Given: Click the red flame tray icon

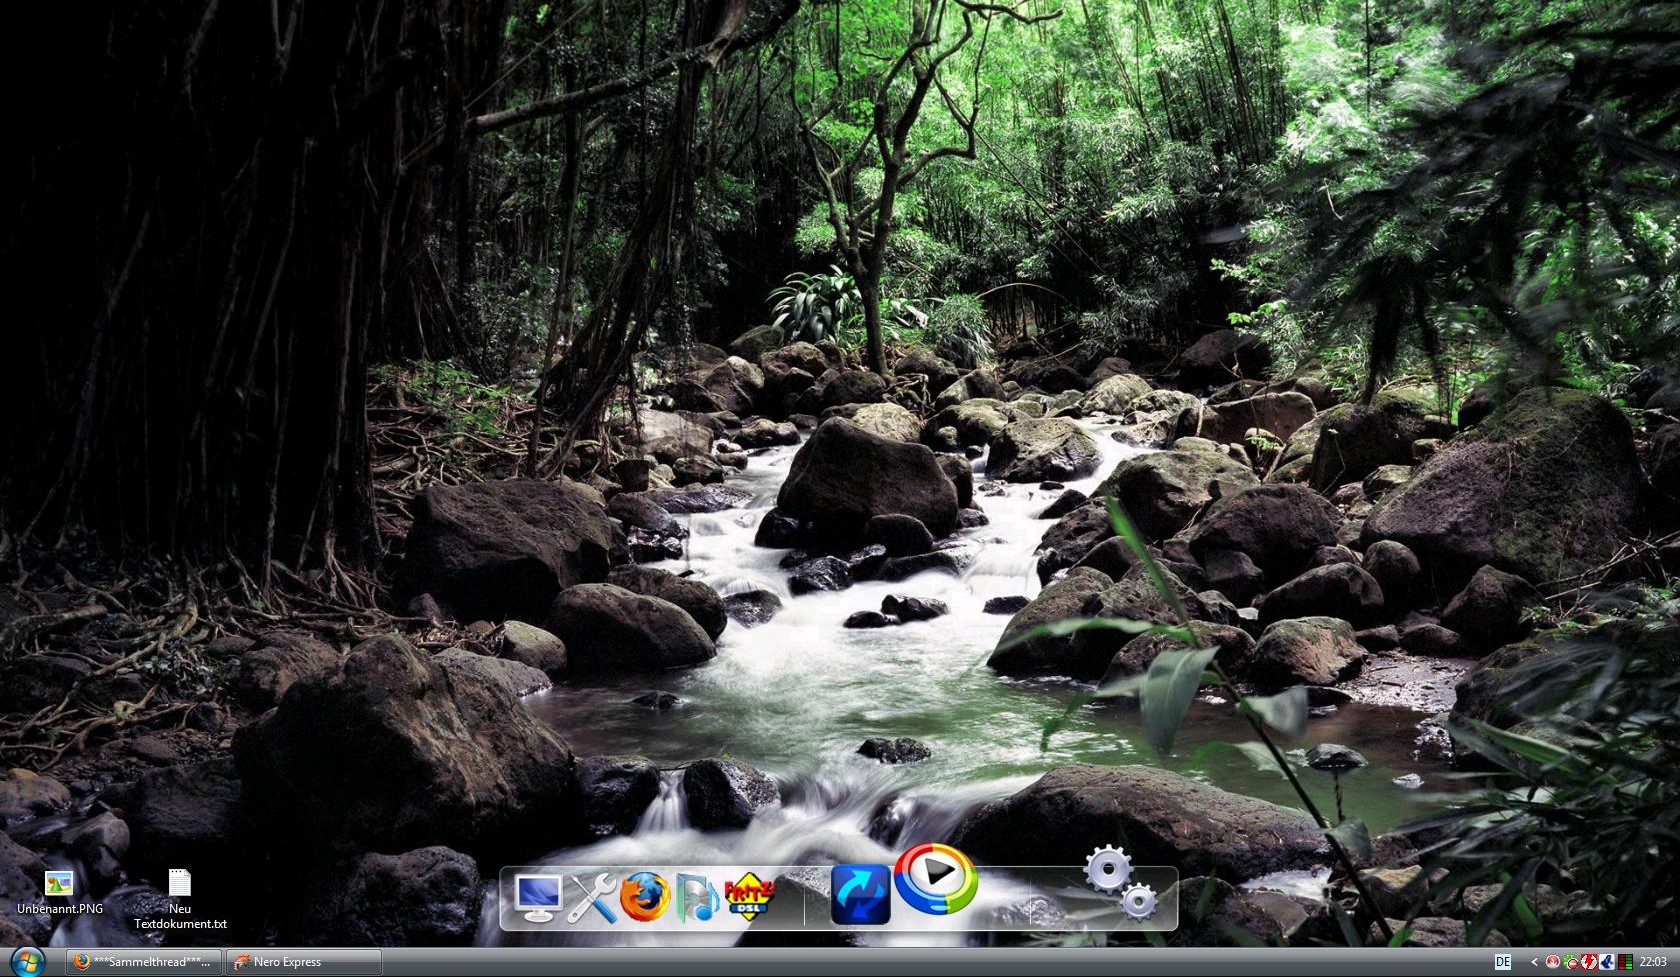Looking at the screenshot, I should 1553,962.
